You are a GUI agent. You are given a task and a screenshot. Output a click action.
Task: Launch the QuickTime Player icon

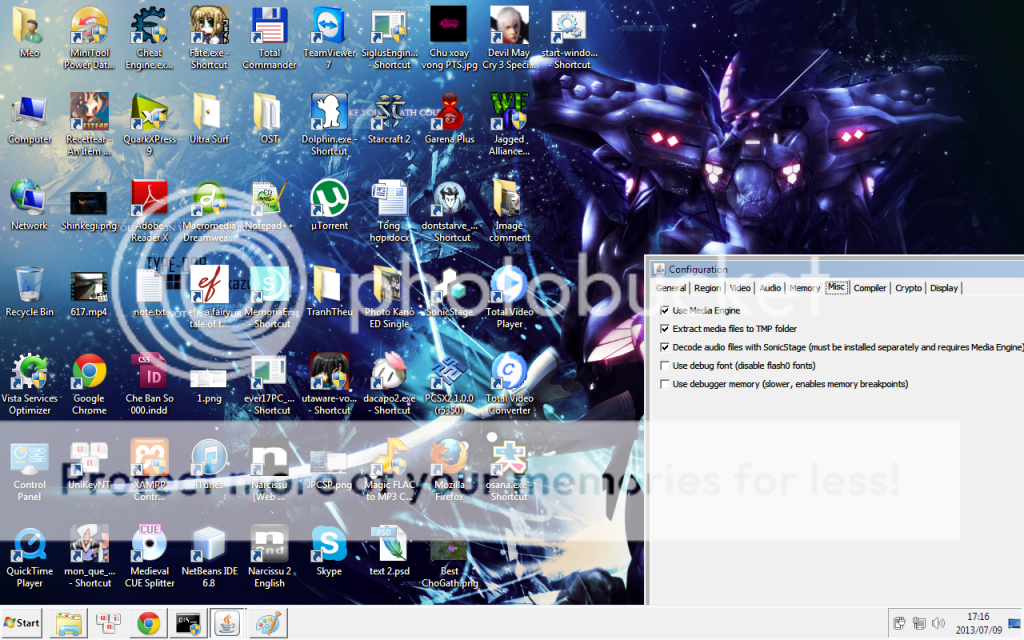[29, 544]
